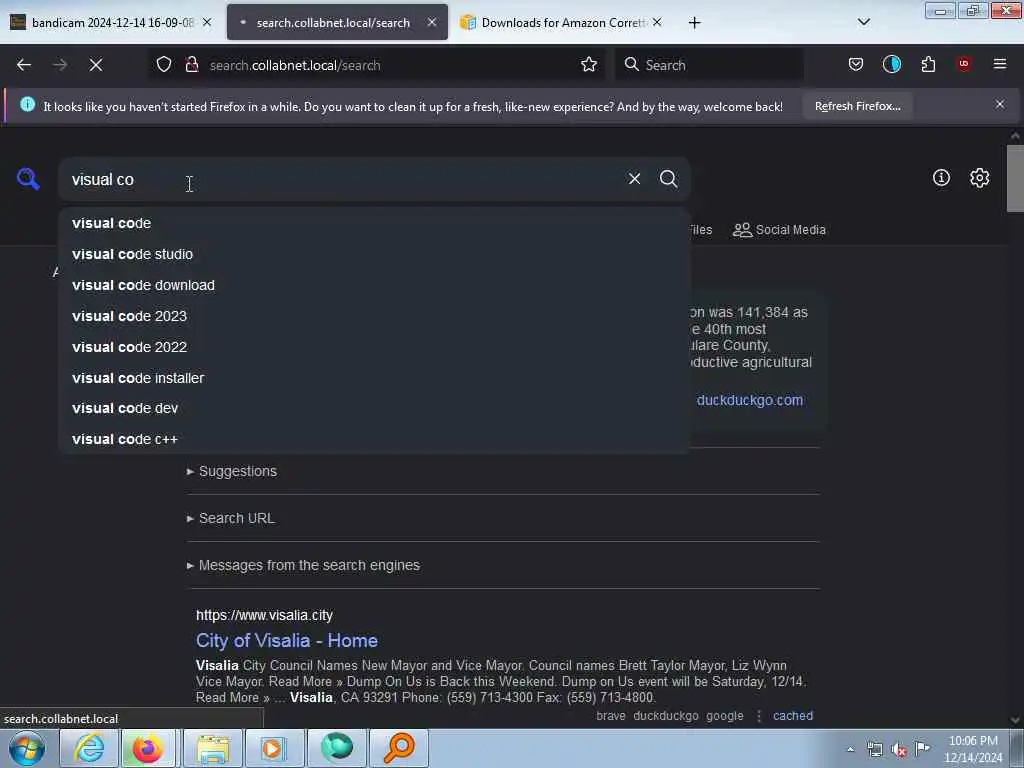Open the Firefox hamburger menu
The image size is (1024, 768).
1000,64
